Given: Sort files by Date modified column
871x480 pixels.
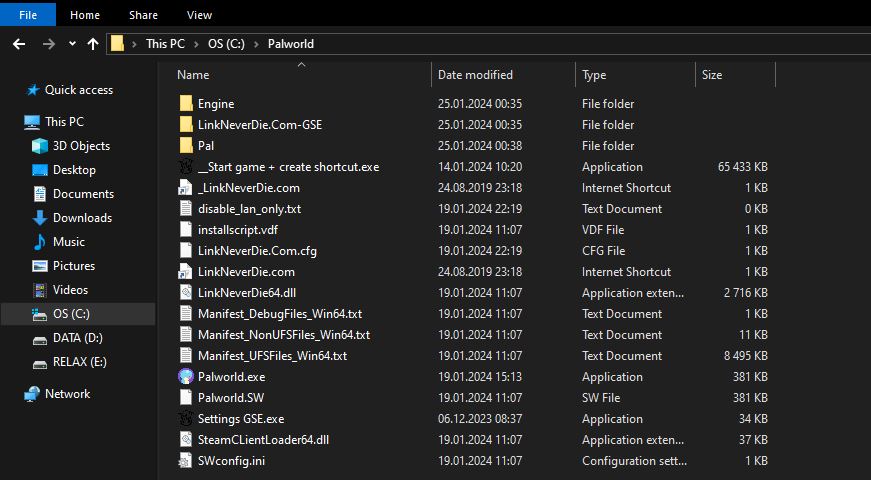Looking at the screenshot, I should click(x=475, y=75).
